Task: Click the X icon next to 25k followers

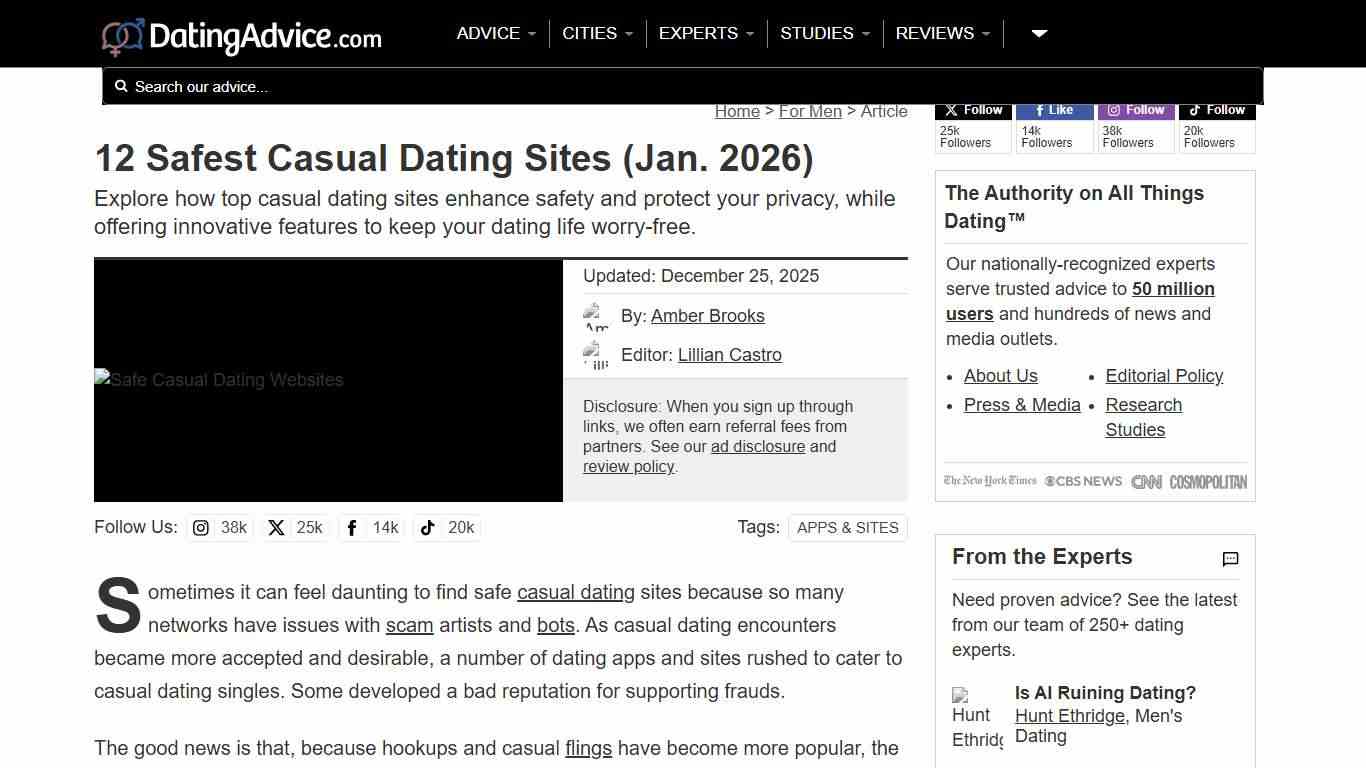Action: pyautogui.click(x=276, y=527)
